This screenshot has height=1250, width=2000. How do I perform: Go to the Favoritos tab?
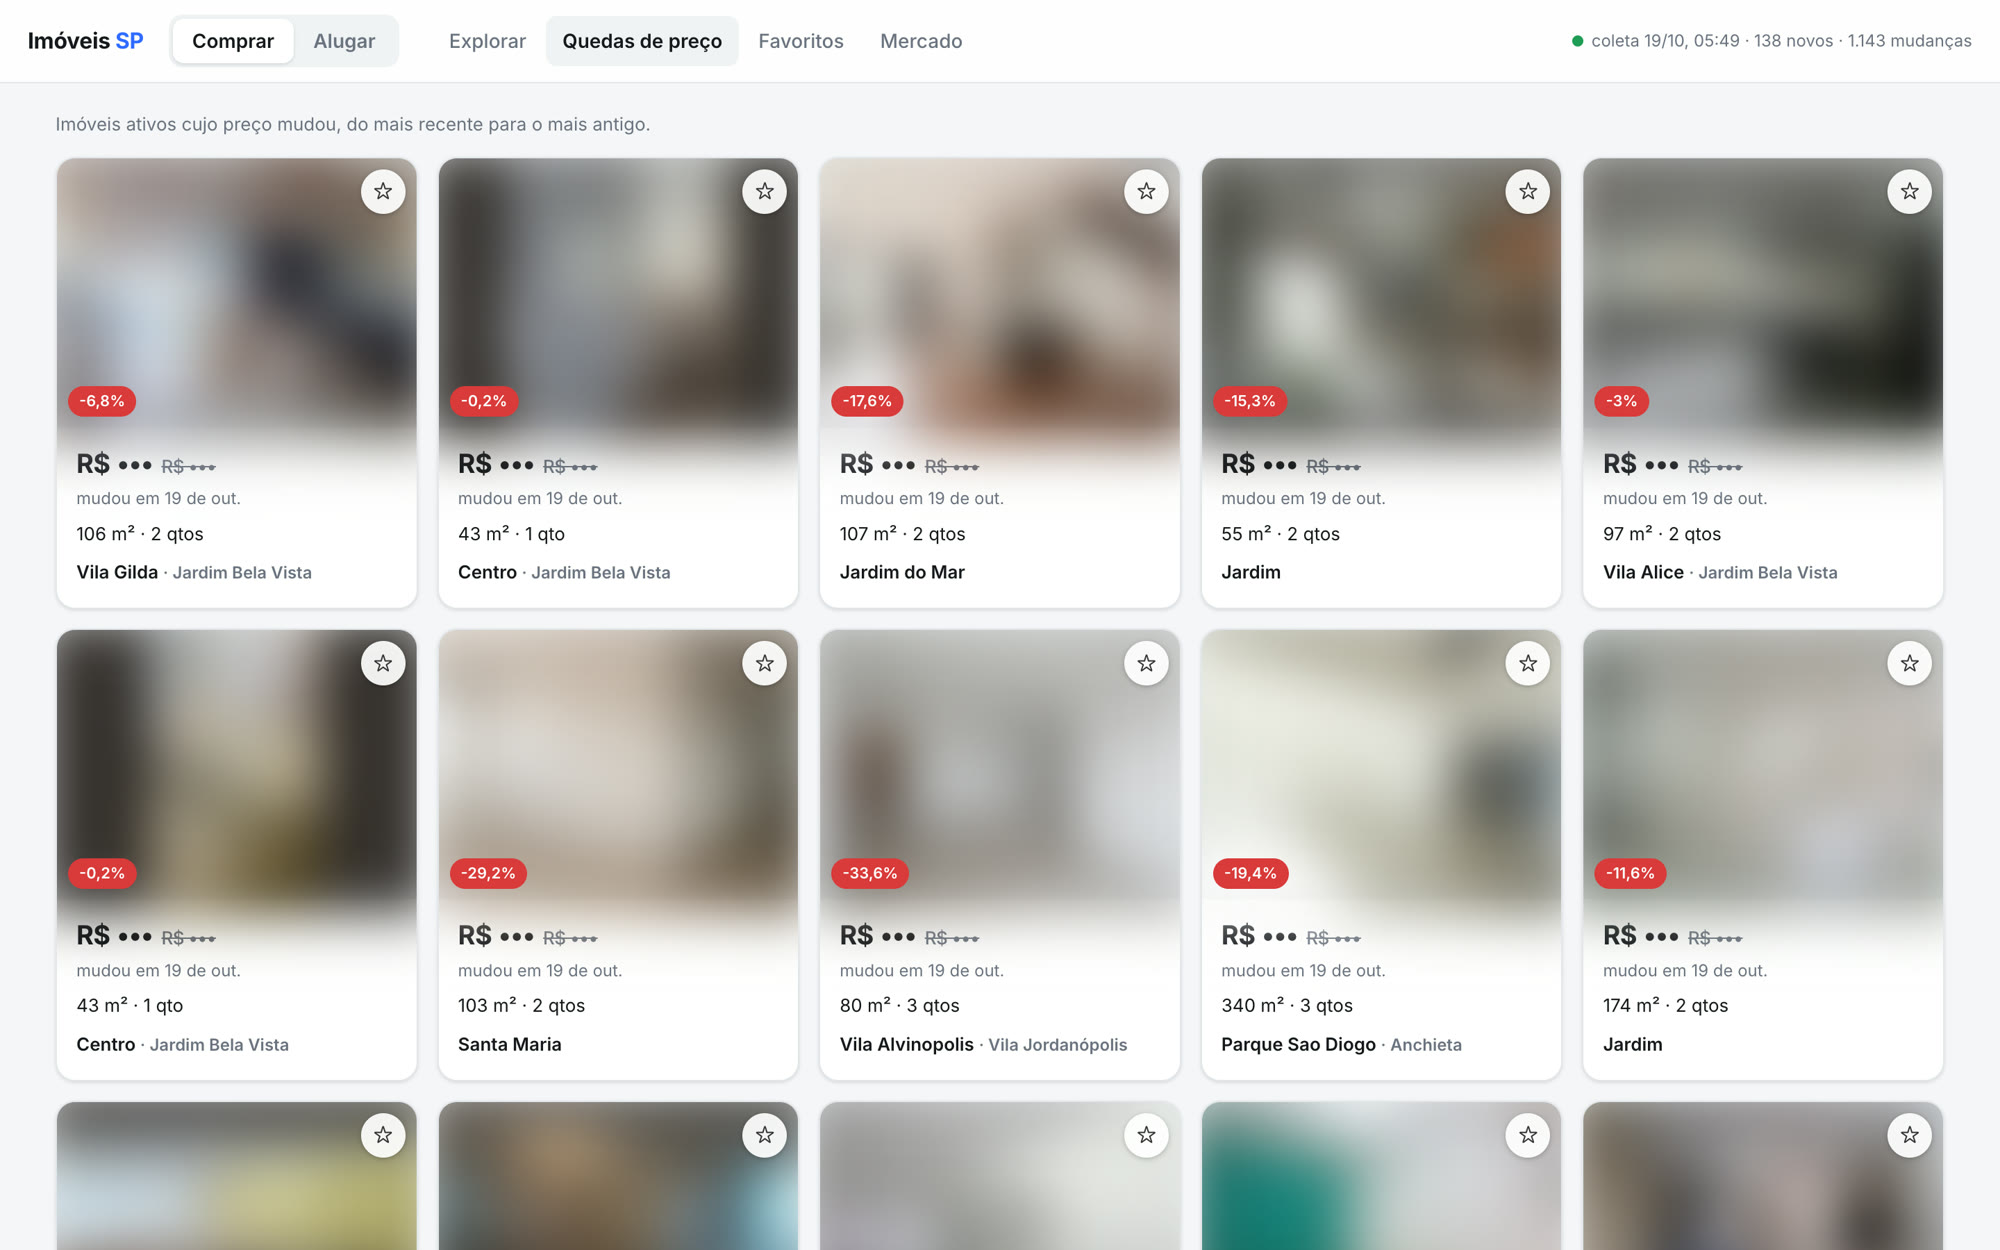coord(801,41)
